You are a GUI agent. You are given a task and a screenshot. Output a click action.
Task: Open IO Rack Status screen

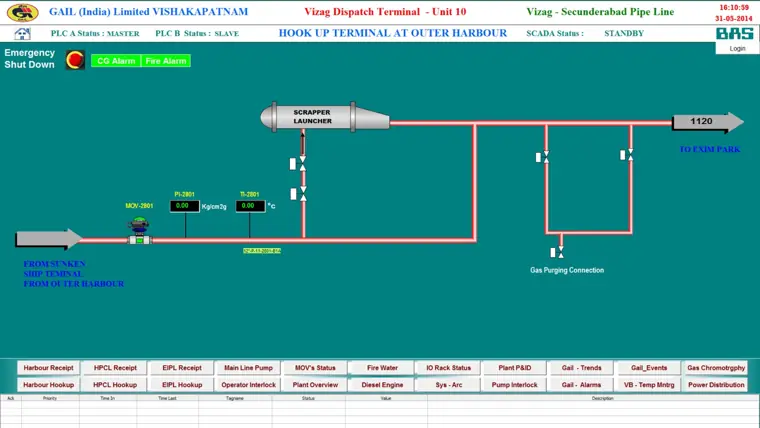pos(448,368)
